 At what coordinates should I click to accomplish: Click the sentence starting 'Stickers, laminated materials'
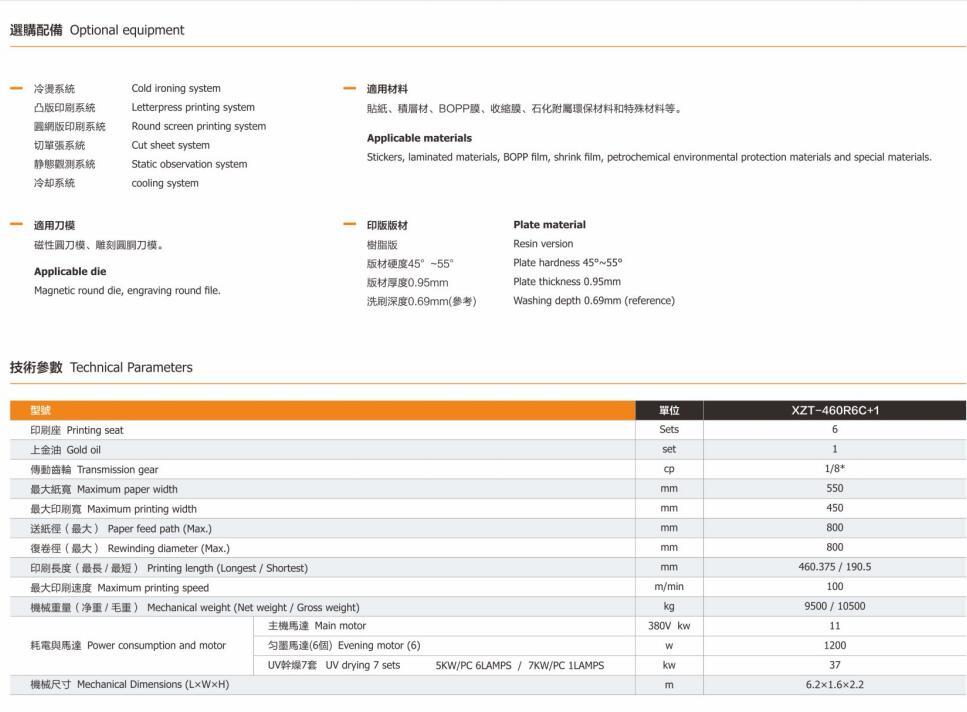[x=649, y=157]
